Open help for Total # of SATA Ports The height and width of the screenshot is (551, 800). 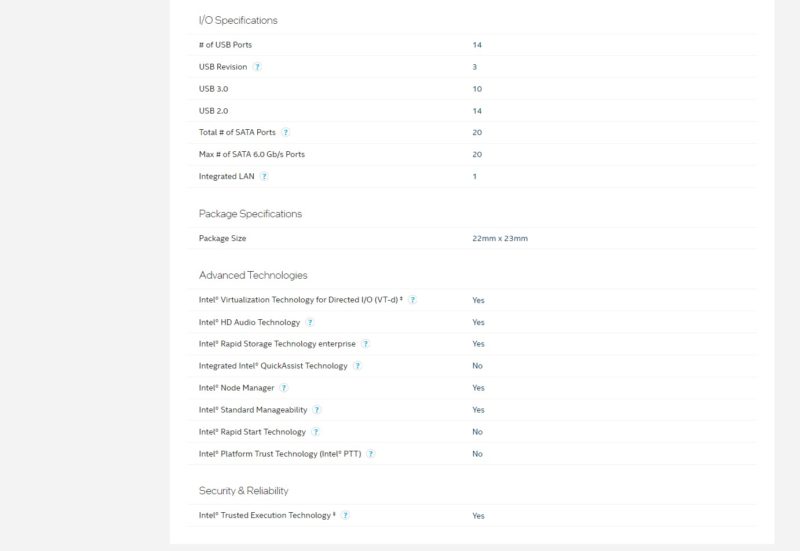pos(285,132)
